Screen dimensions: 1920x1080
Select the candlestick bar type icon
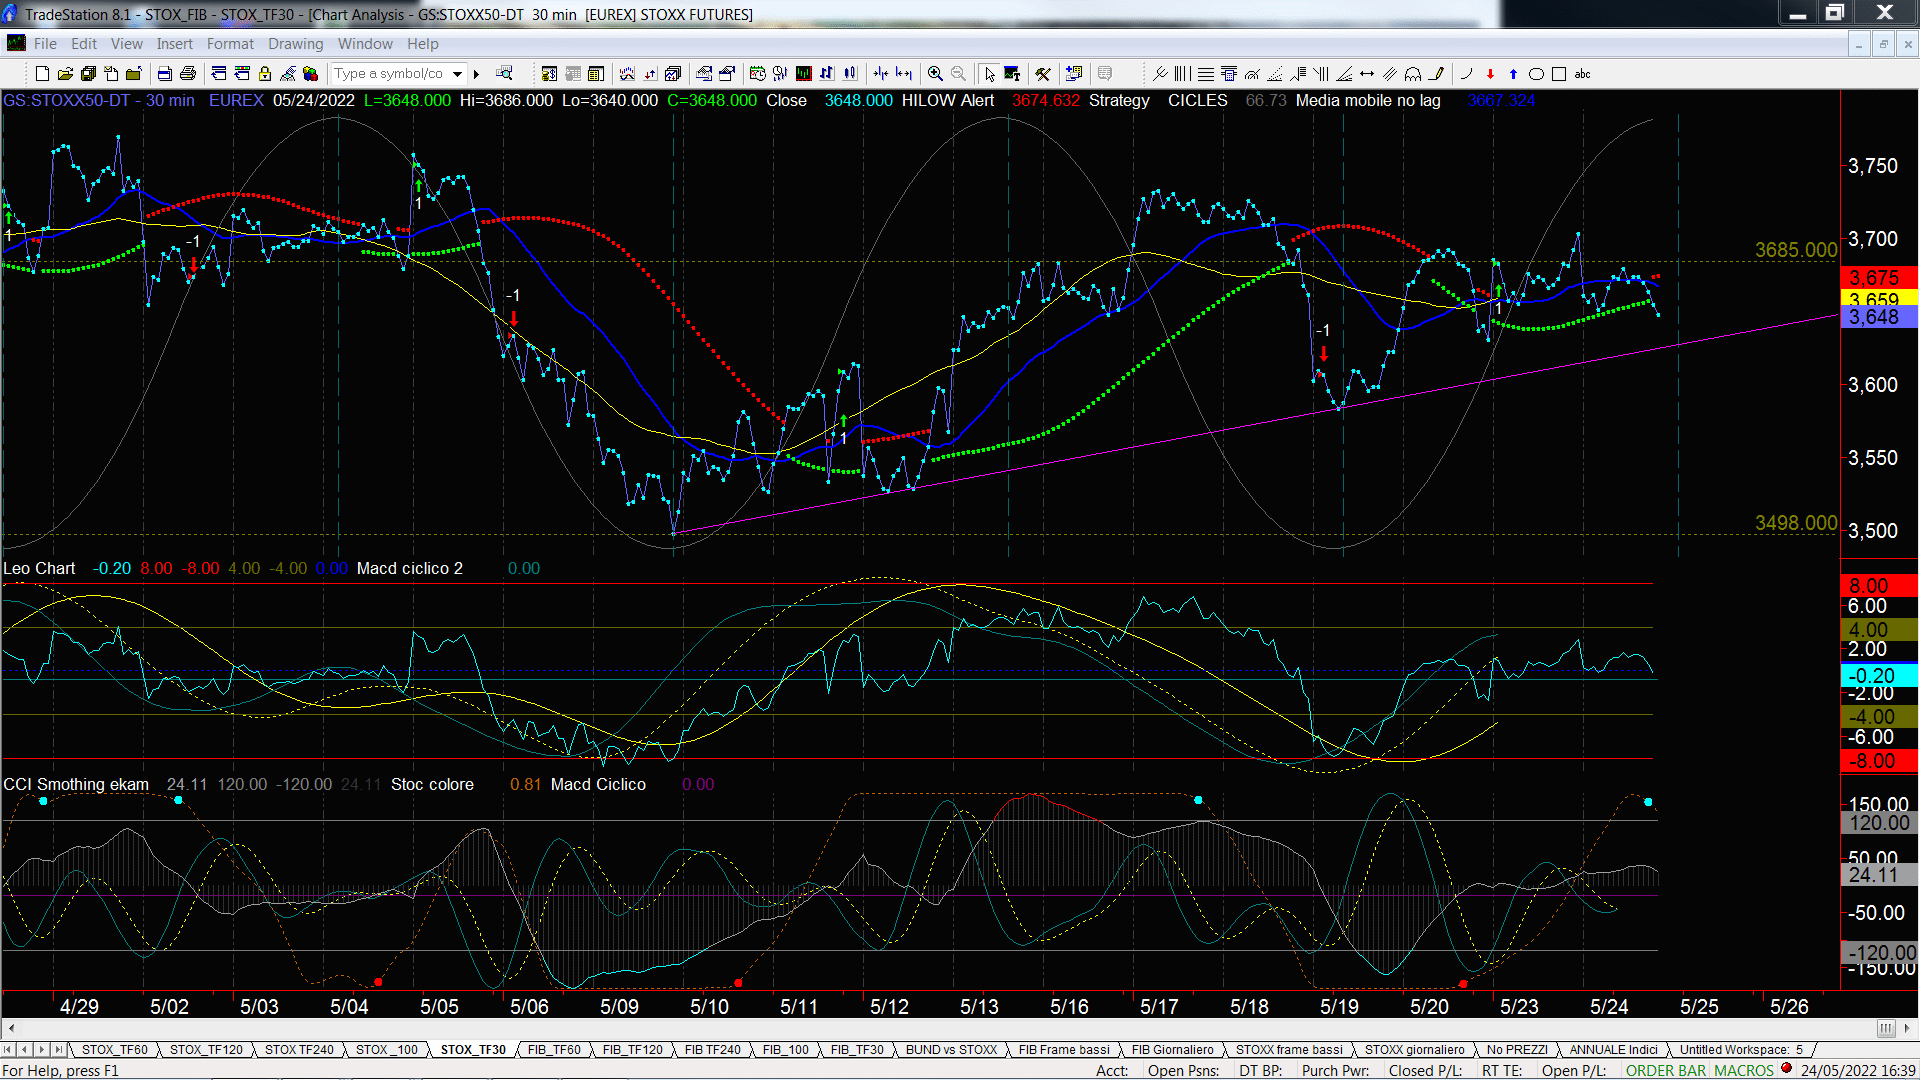pyautogui.click(x=850, y=74)
